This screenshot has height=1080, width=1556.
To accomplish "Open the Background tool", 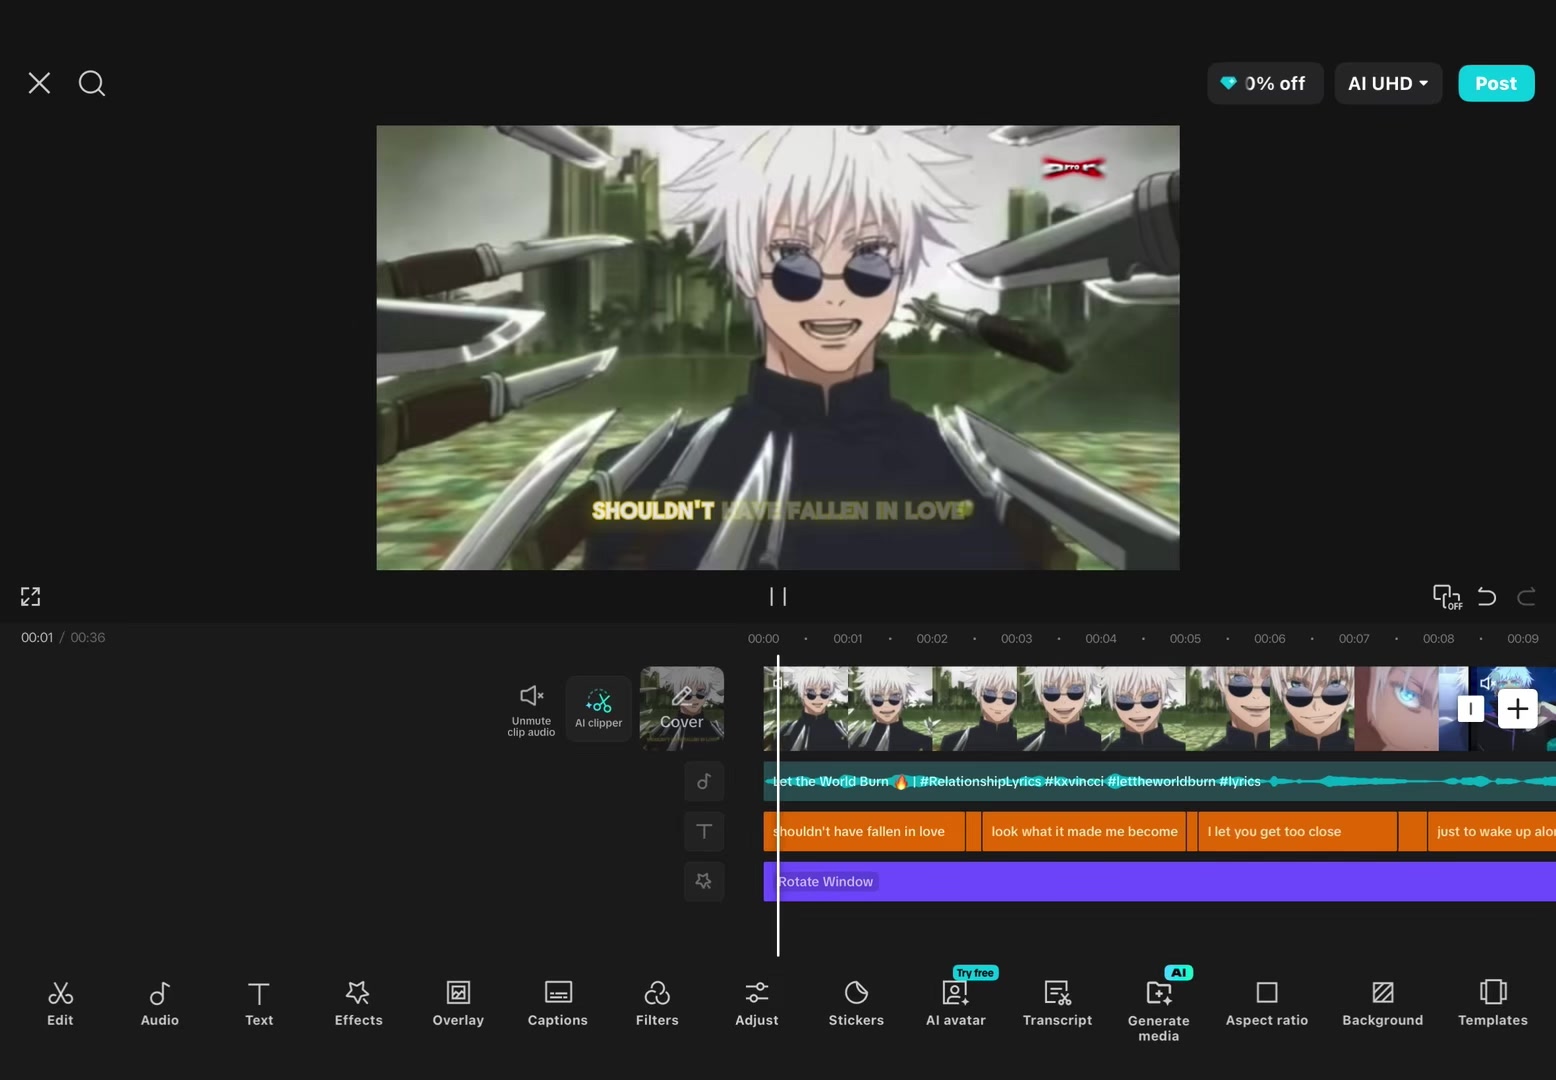I will pyautogui.click(x=1383, y=1003).
